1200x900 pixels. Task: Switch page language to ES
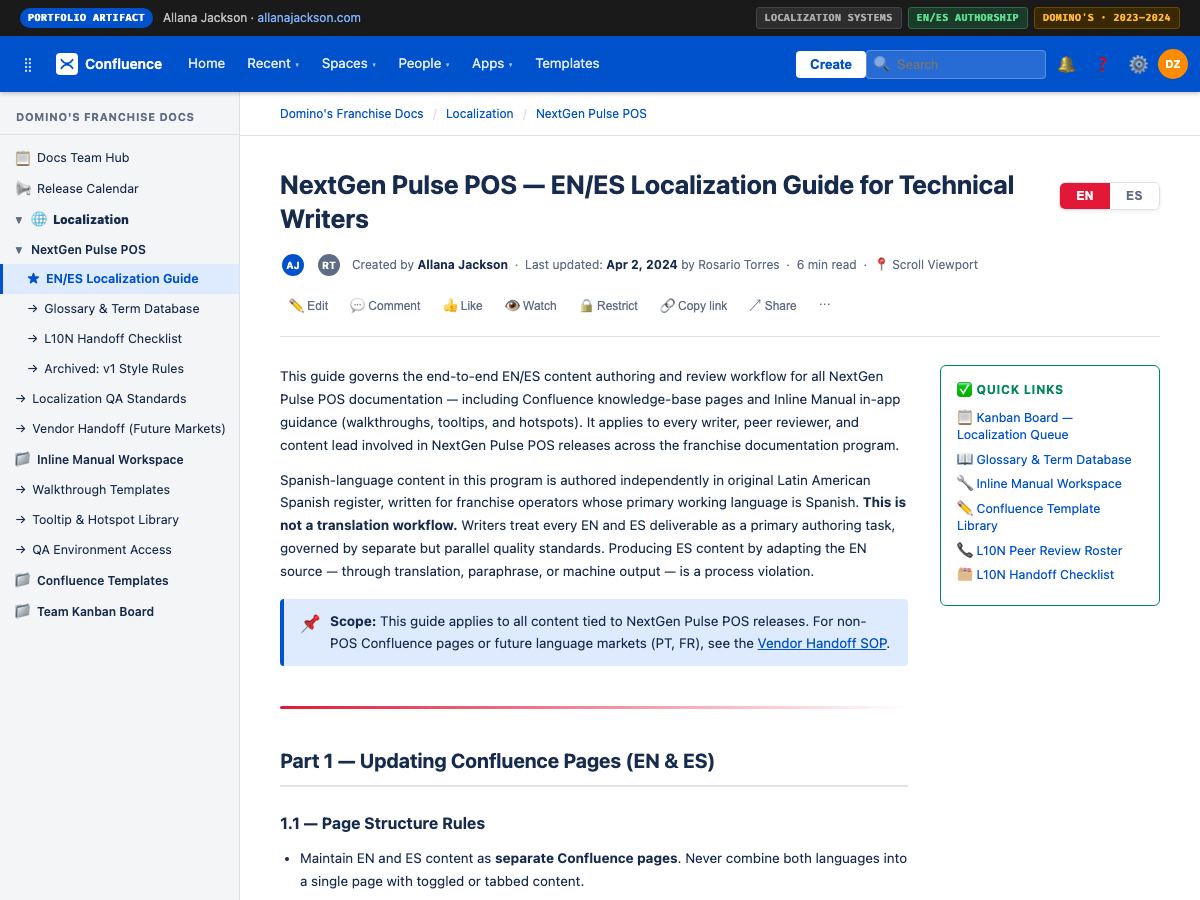[x=1134, y=196]
